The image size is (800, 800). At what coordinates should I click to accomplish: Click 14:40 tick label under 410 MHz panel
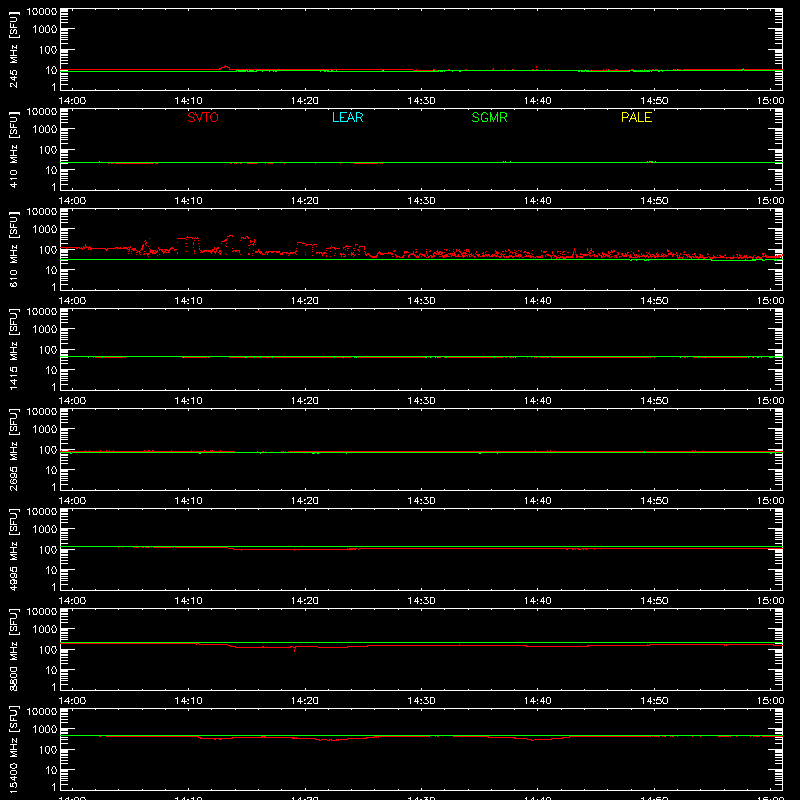tap(538, 201)
